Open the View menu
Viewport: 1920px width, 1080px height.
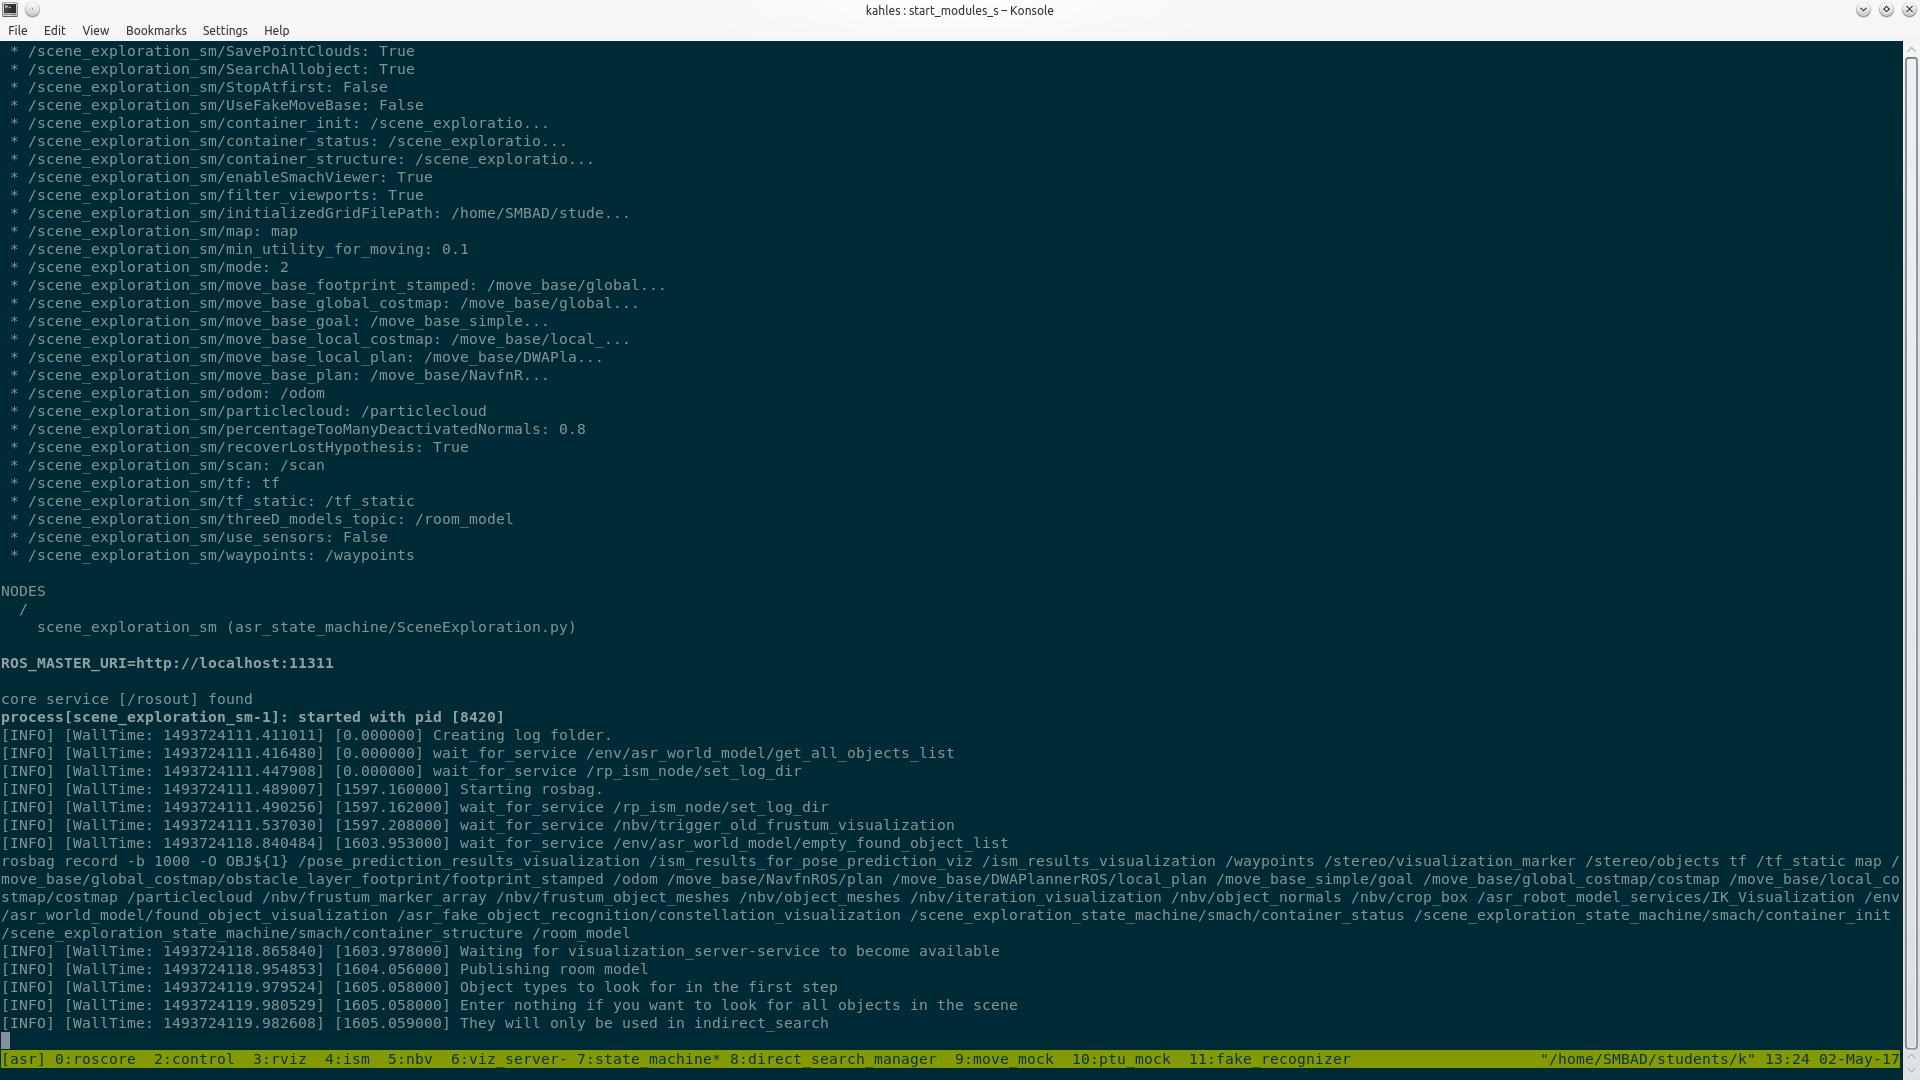click(x=95, y=31)
